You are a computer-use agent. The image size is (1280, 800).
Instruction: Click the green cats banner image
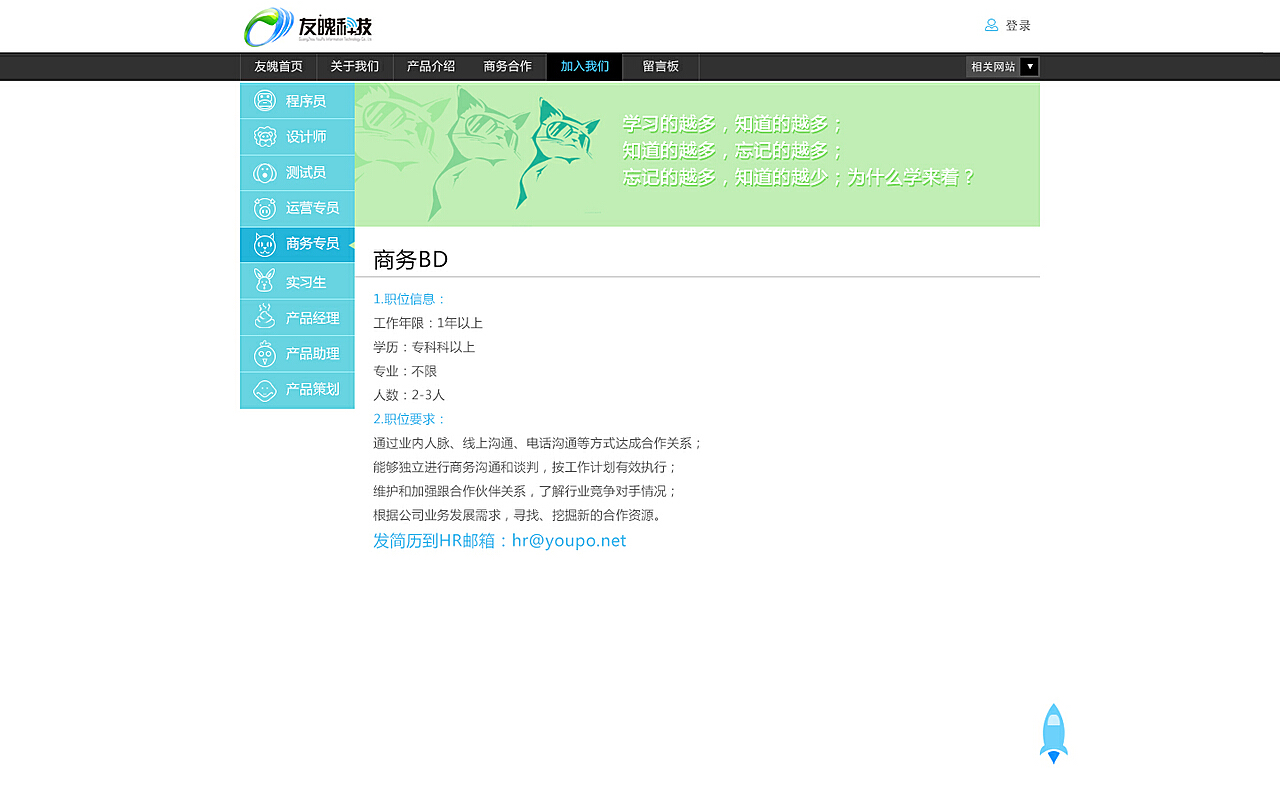click(x=697, y=155)
